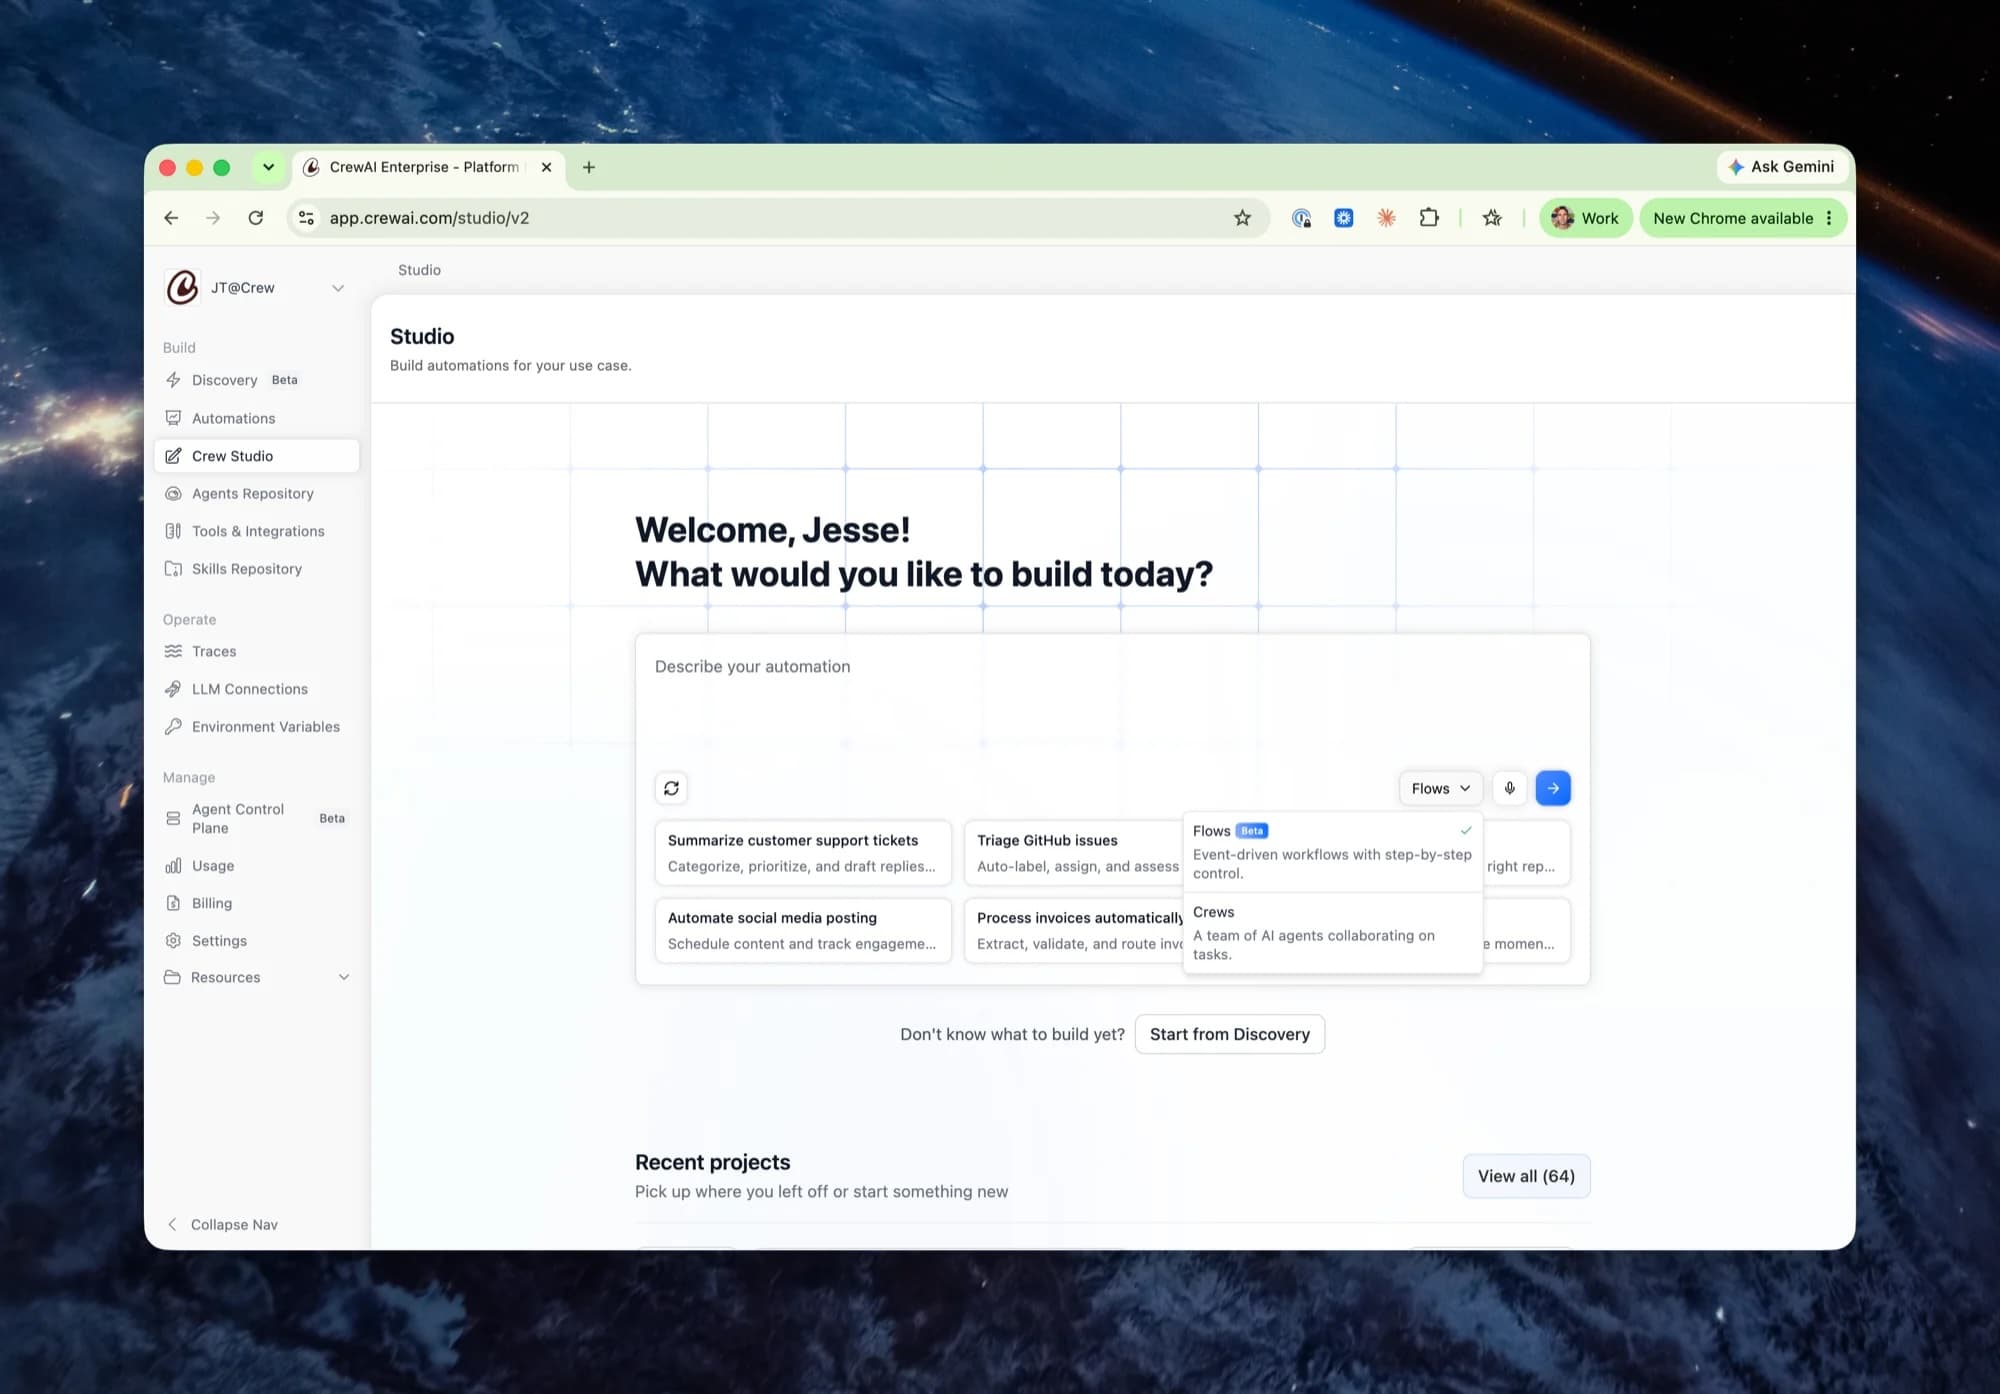The width and height of the screenshot is (2000, 1394).
Task: Choose Automate social media posting suggestion
Action: (x=803, y=931)
